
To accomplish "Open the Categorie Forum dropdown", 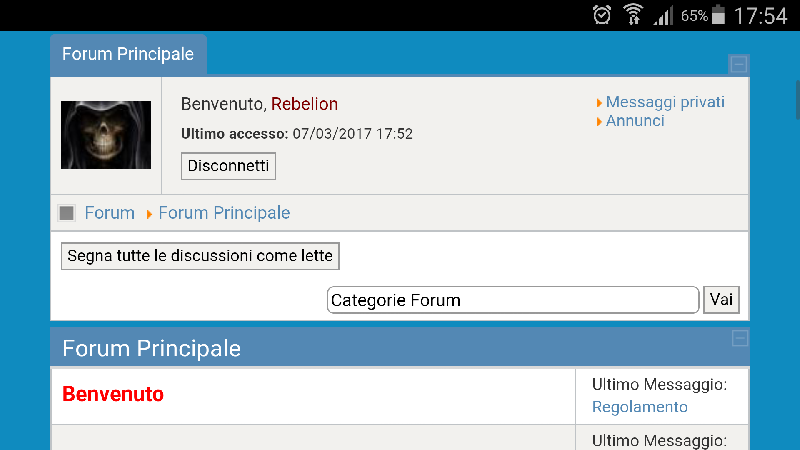I will [x=513, y=300].
